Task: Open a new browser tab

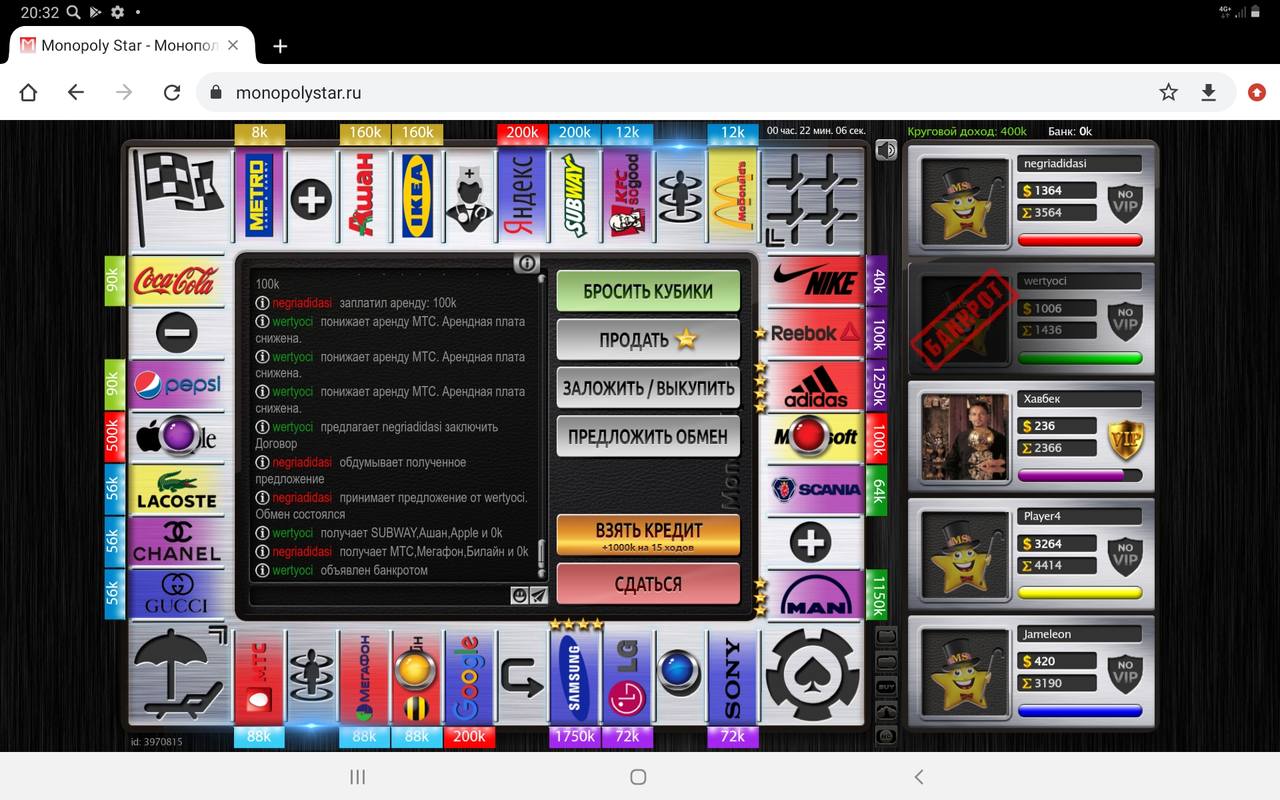Action: point(280,46)
